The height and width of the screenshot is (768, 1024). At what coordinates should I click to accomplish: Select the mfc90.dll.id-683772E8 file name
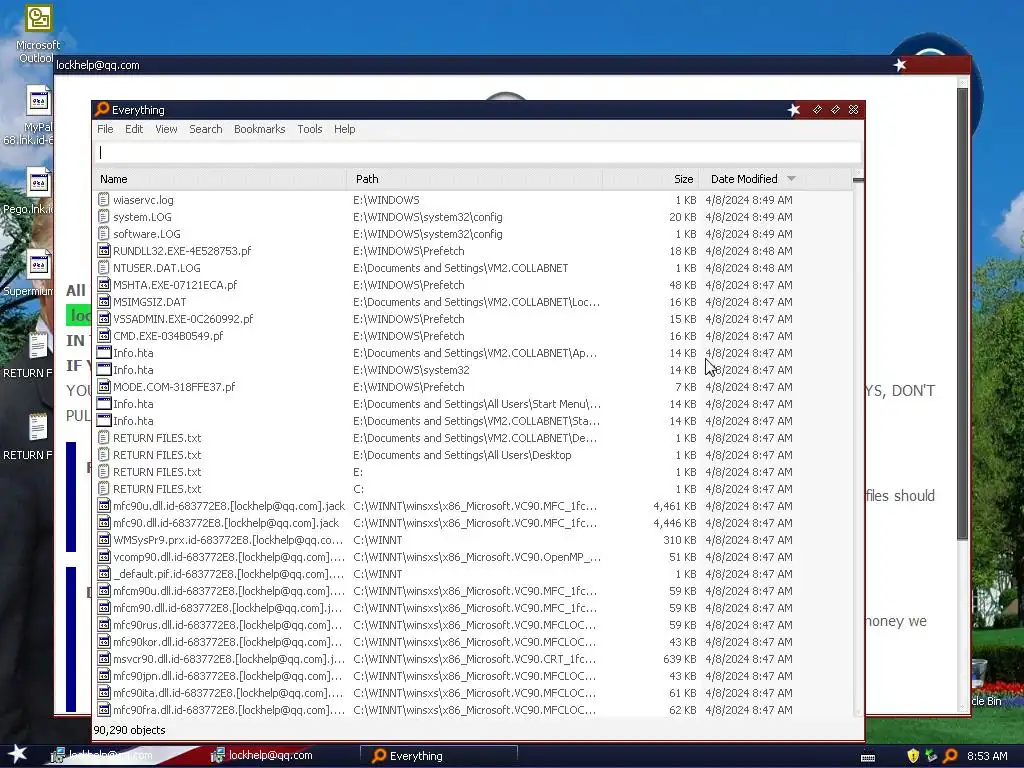[226, 523]
